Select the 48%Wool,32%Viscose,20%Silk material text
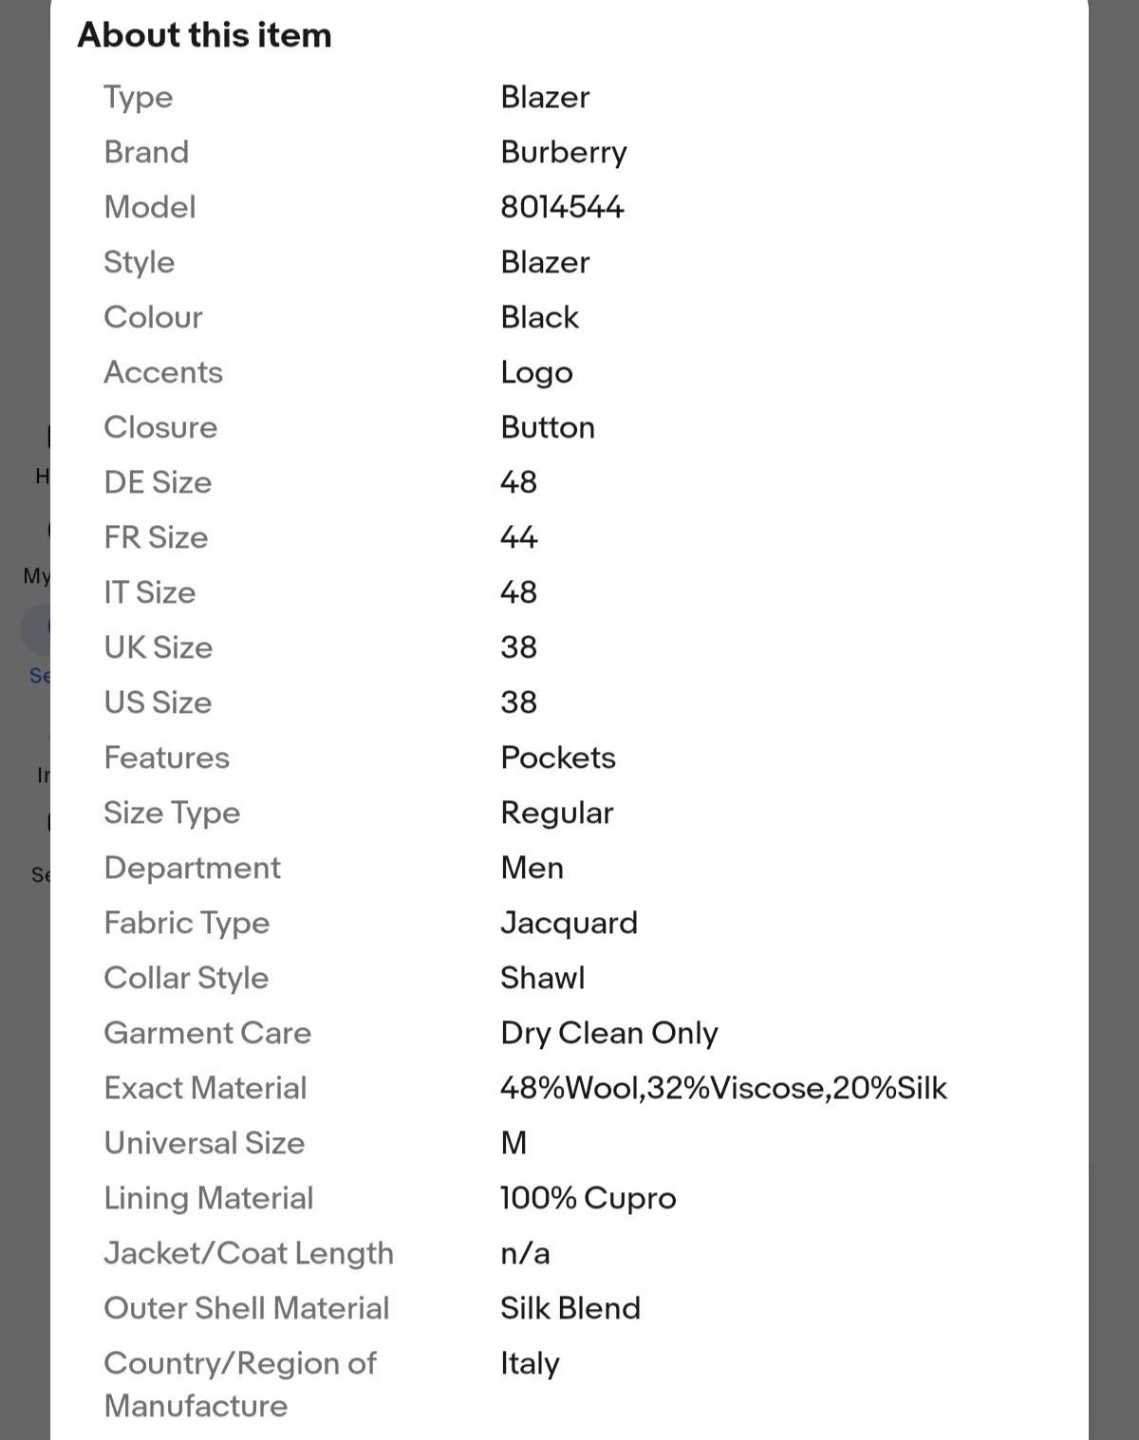Screen dimensions: 1139x1440 click(x=723, y=1087)
